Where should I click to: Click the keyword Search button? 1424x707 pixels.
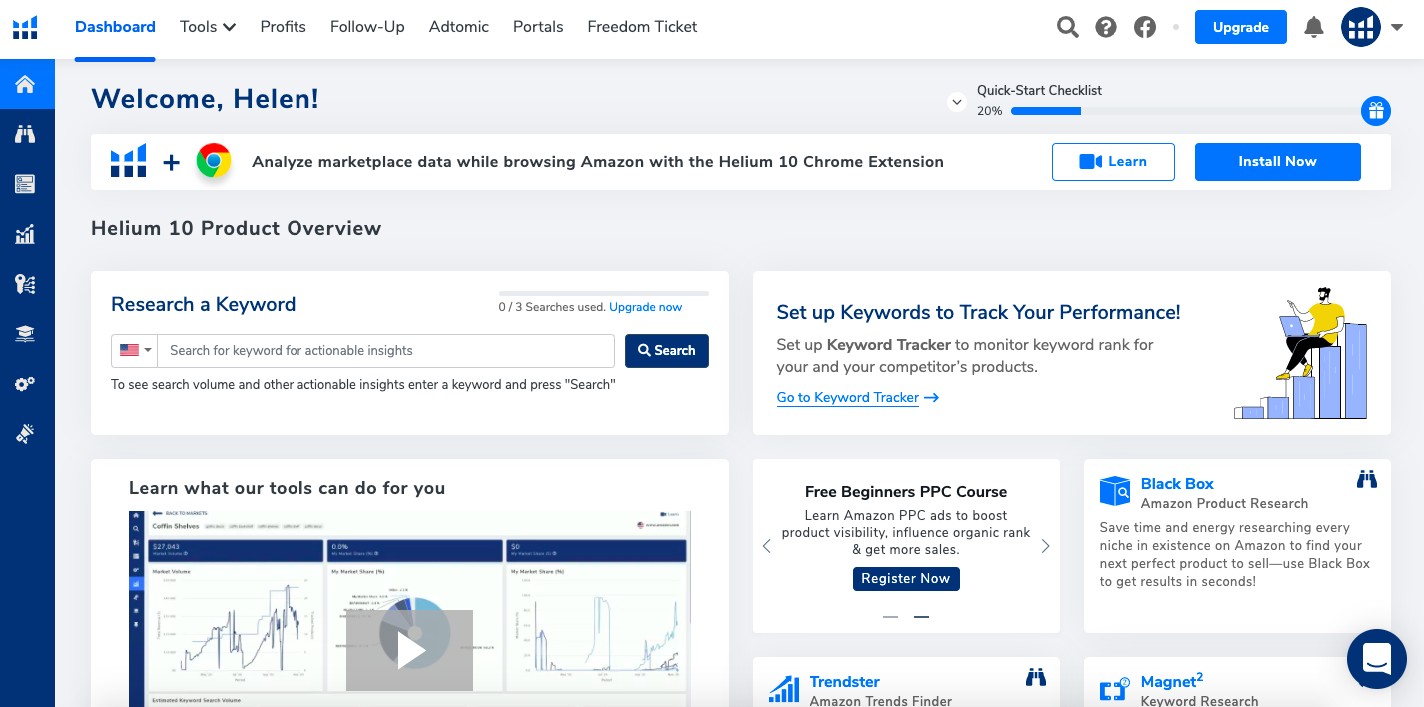point(667,350)
